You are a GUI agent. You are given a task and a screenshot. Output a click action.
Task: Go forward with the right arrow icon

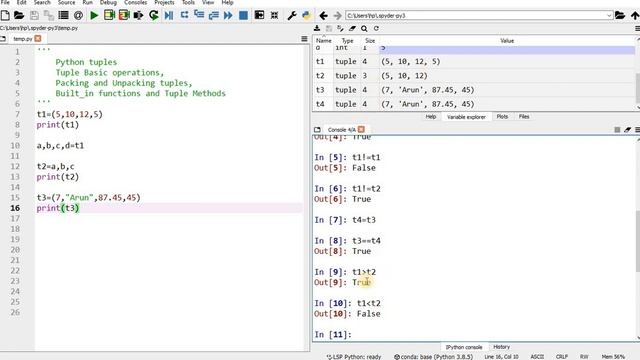click(x=338, y=16)
